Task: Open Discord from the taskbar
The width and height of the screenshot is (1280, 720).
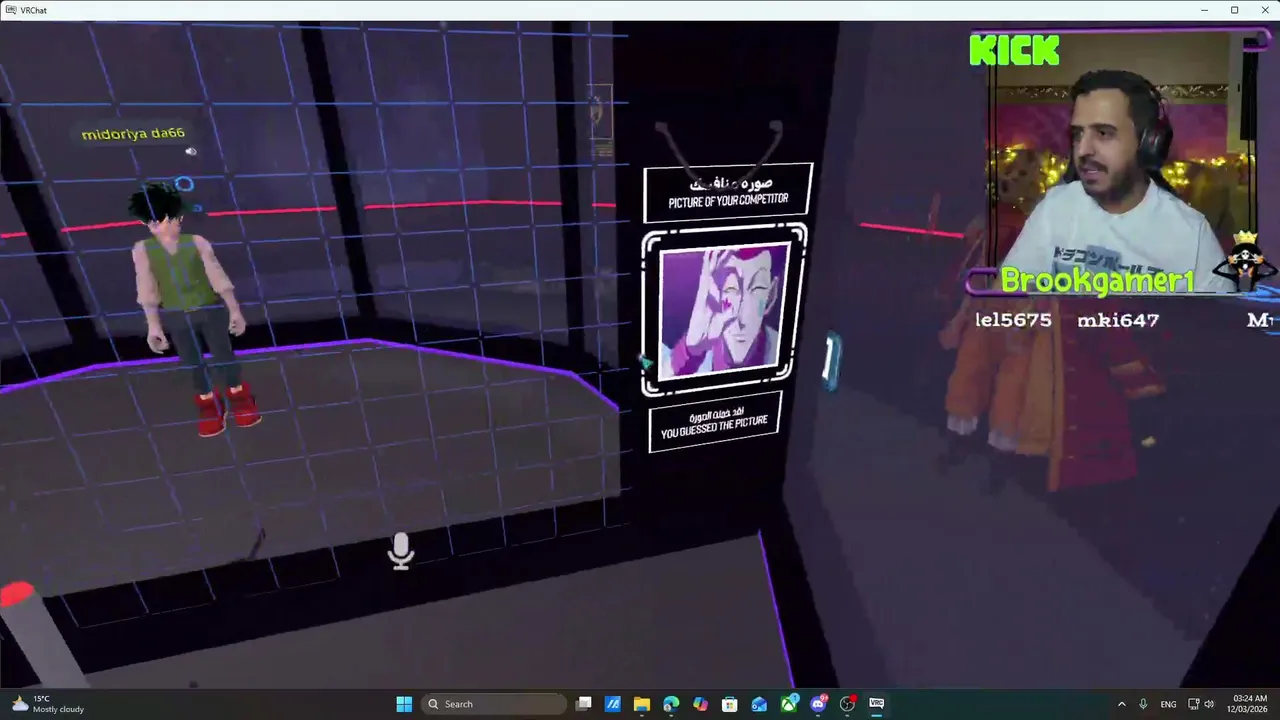Action: 818,704
